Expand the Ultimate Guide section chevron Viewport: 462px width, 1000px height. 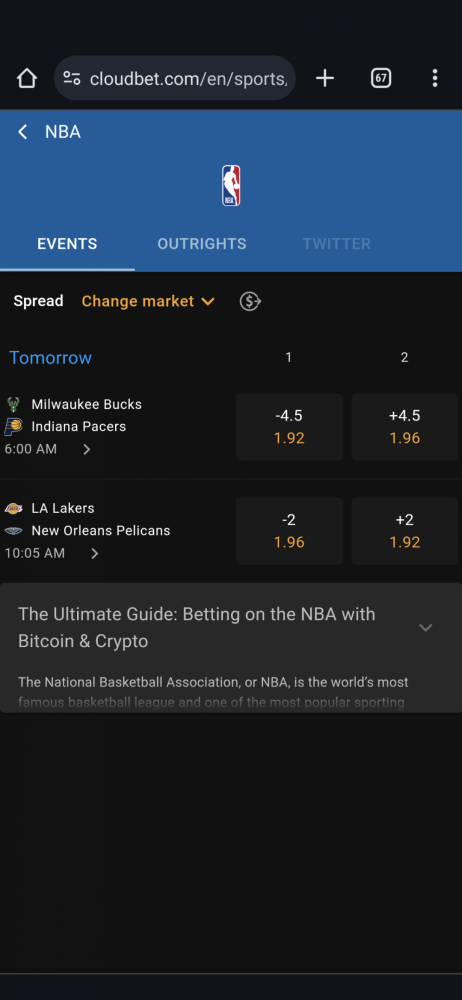(x=426, y=628)
